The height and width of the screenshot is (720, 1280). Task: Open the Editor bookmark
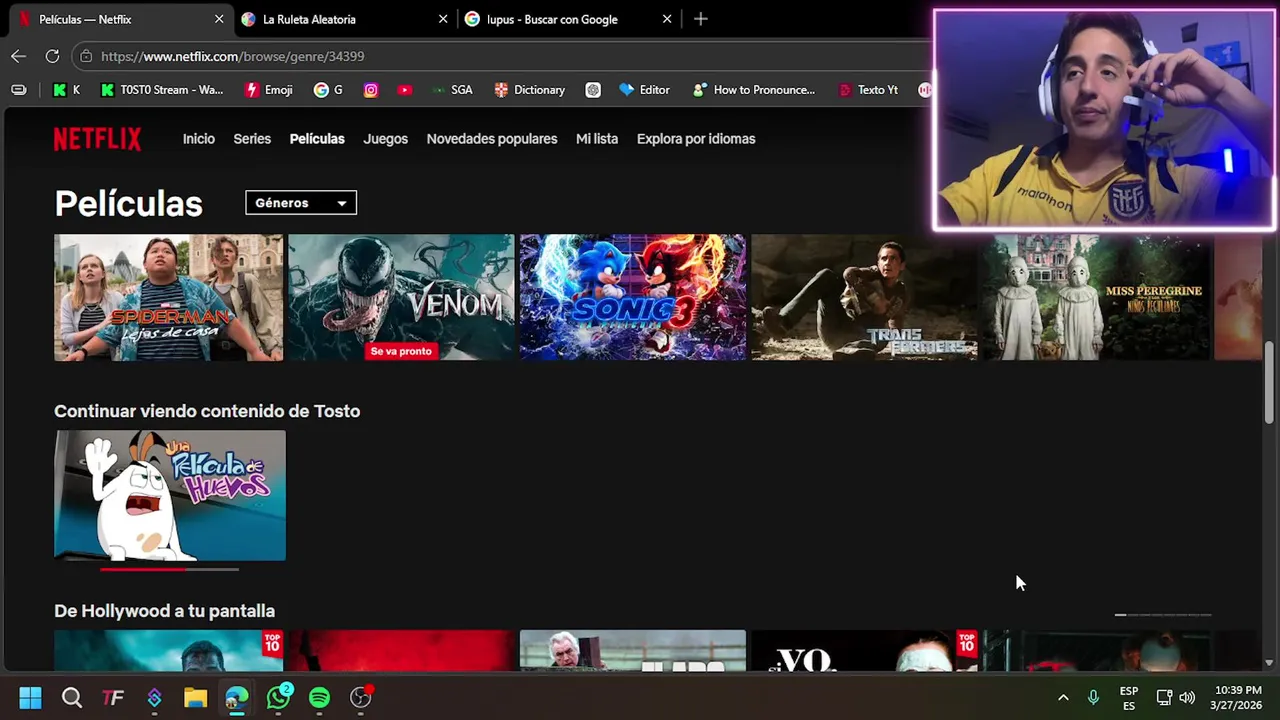645,90
